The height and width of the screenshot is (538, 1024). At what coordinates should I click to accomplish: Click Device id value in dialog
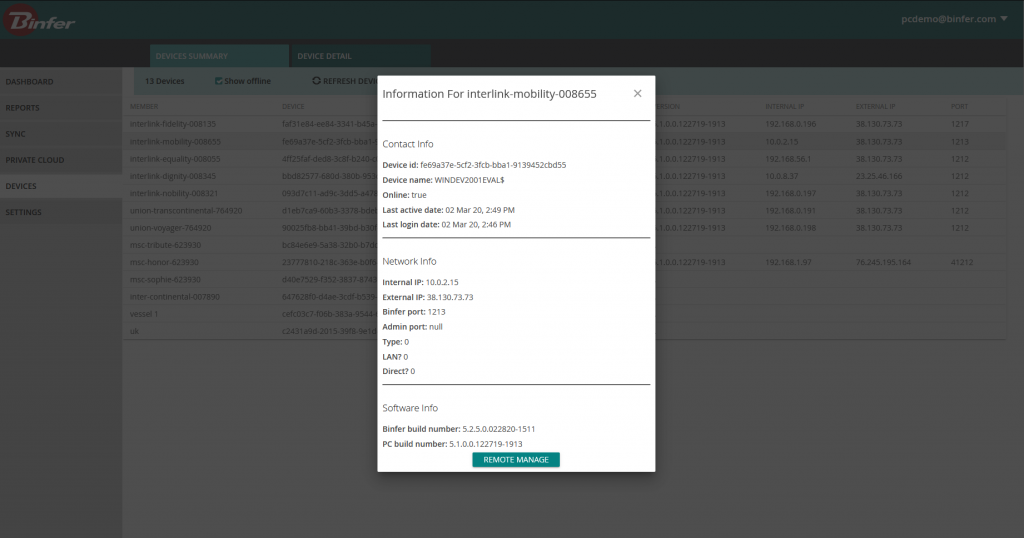point(493,165)
